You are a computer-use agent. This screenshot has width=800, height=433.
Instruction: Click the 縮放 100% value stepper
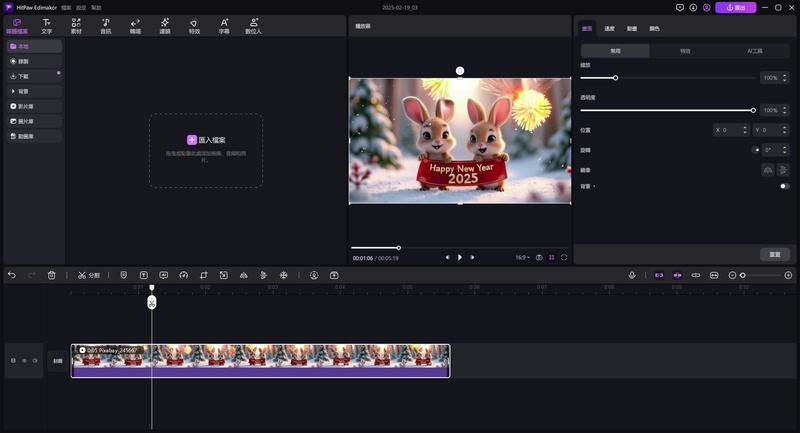coord(774,78)
